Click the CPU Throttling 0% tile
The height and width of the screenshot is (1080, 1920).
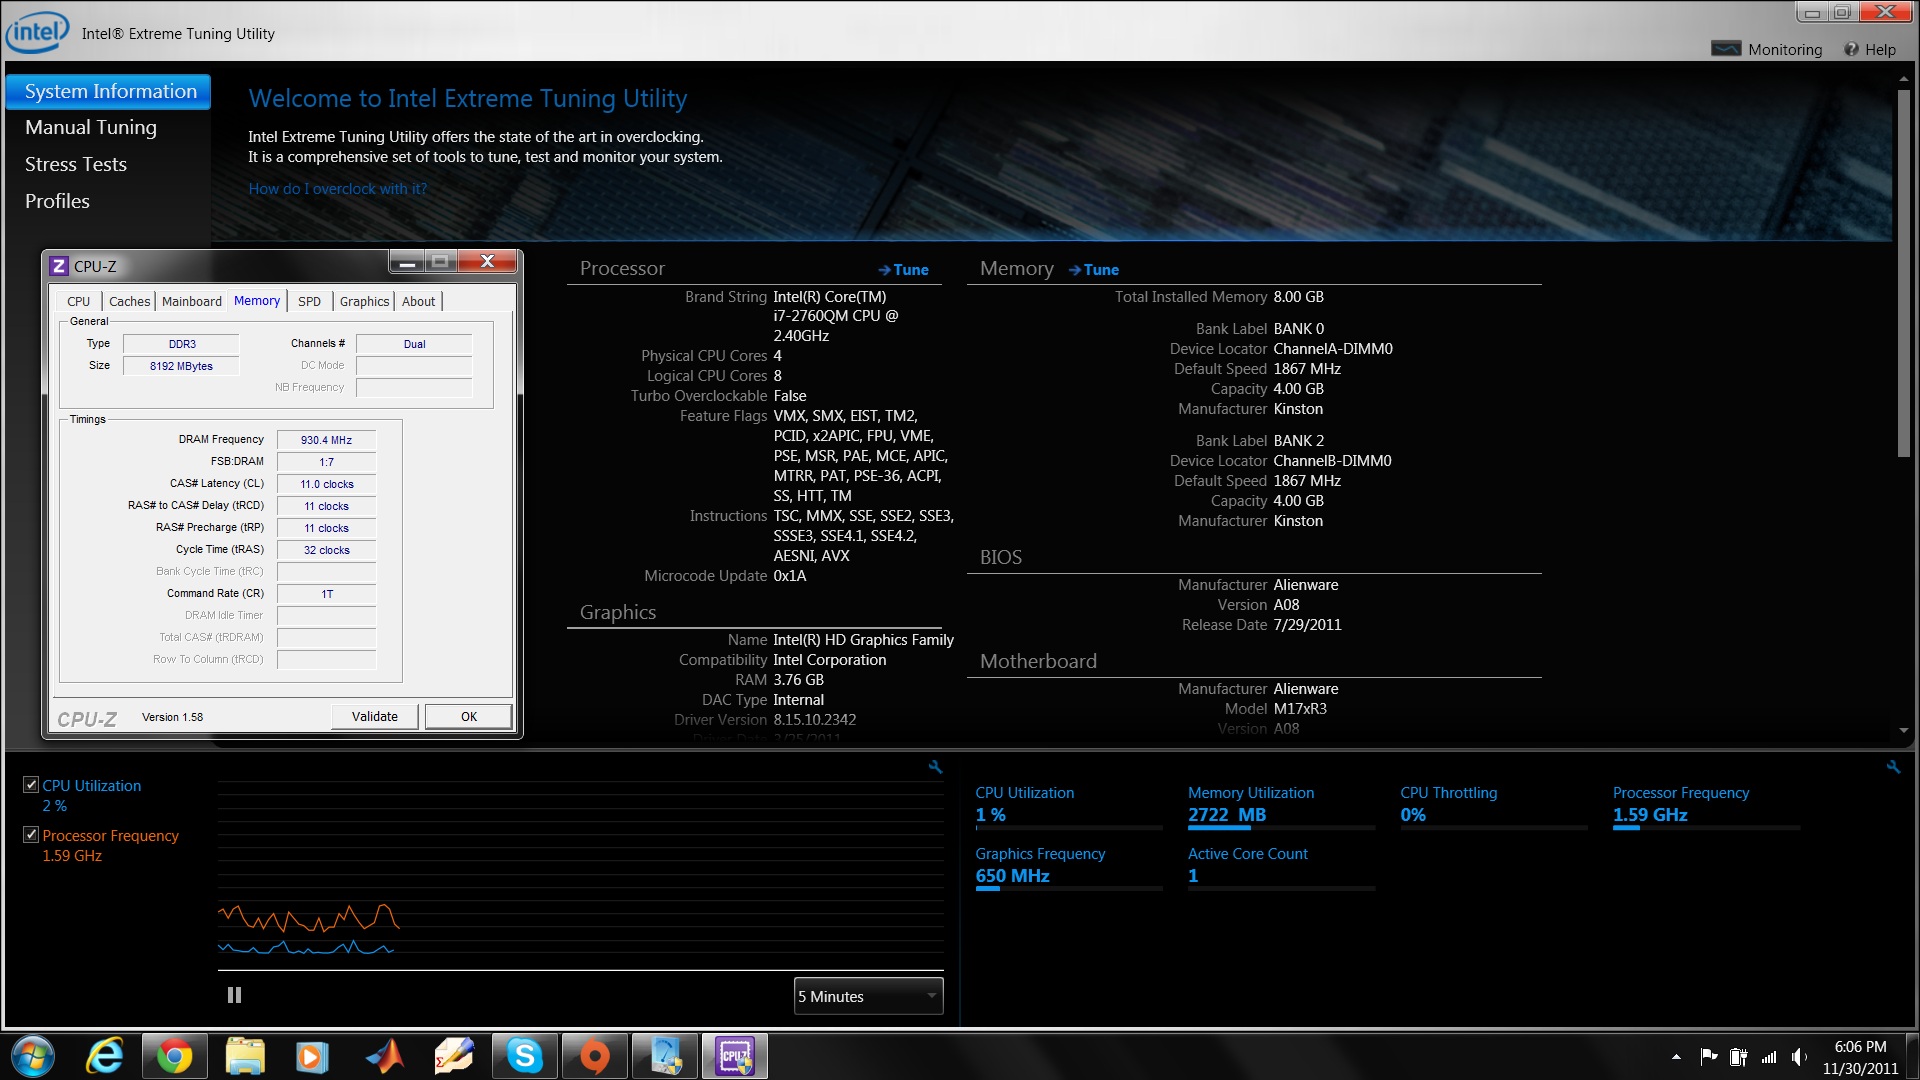point(1493,808)
